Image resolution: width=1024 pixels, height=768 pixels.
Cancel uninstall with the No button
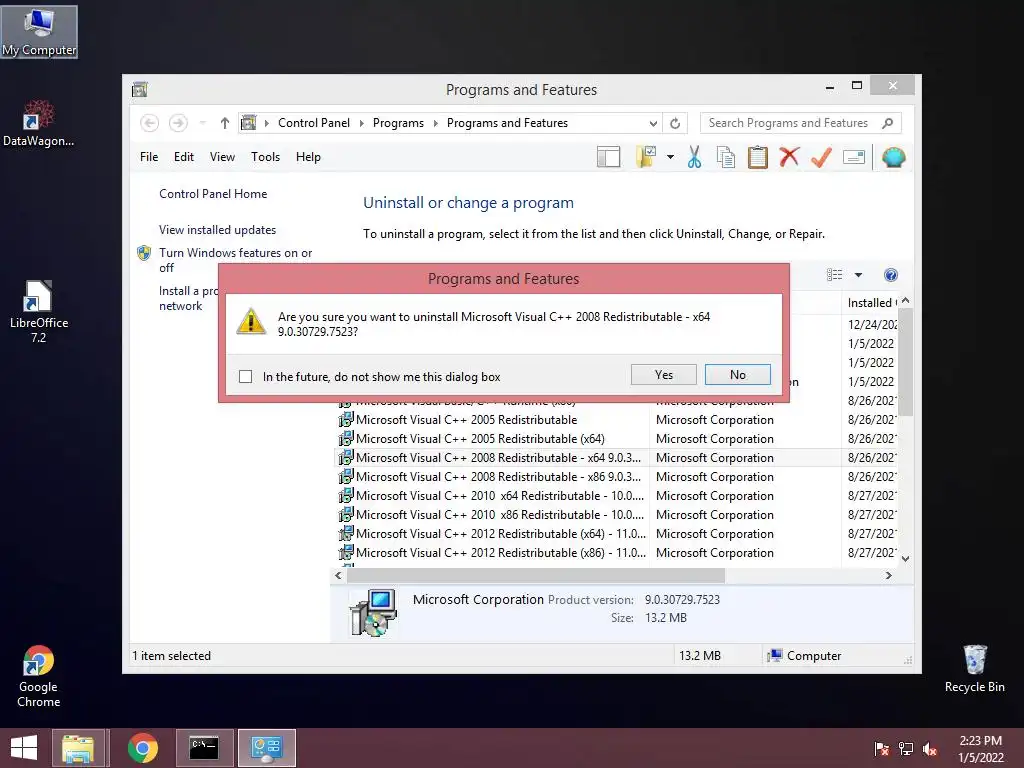[738, 375]
